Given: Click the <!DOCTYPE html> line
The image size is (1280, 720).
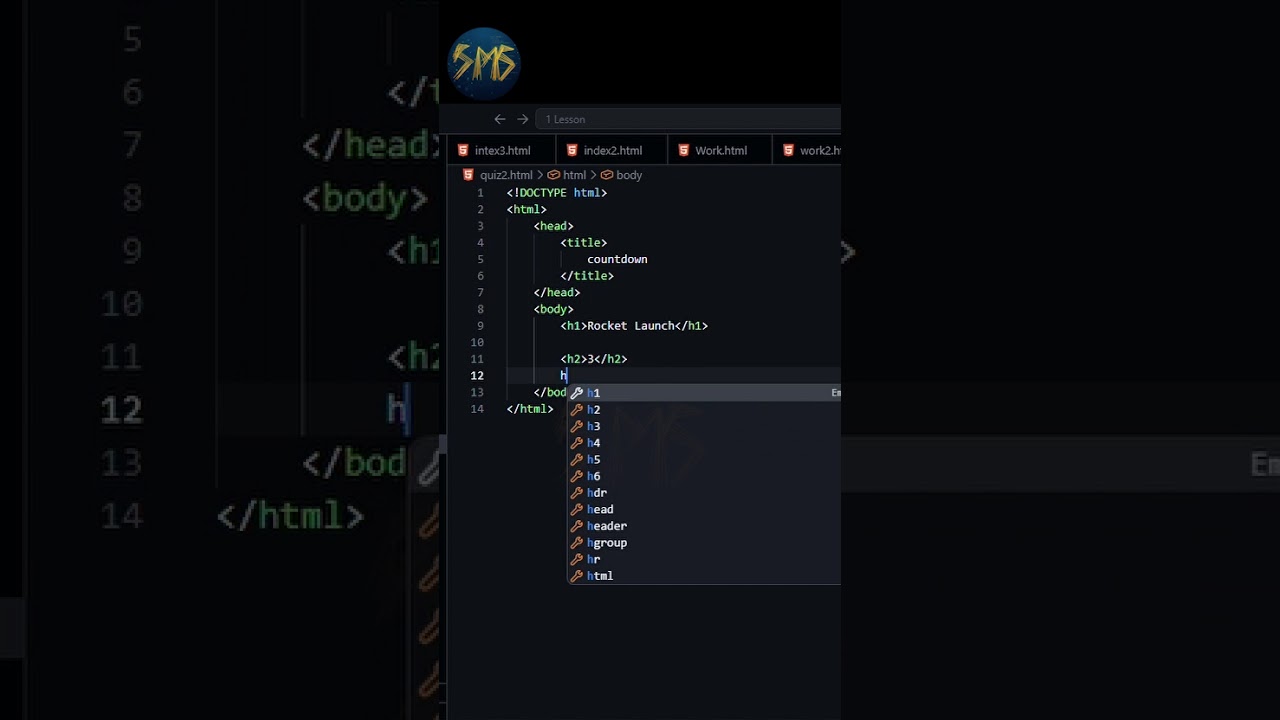Looking at the screenshot, I should (x=557, y=193).
